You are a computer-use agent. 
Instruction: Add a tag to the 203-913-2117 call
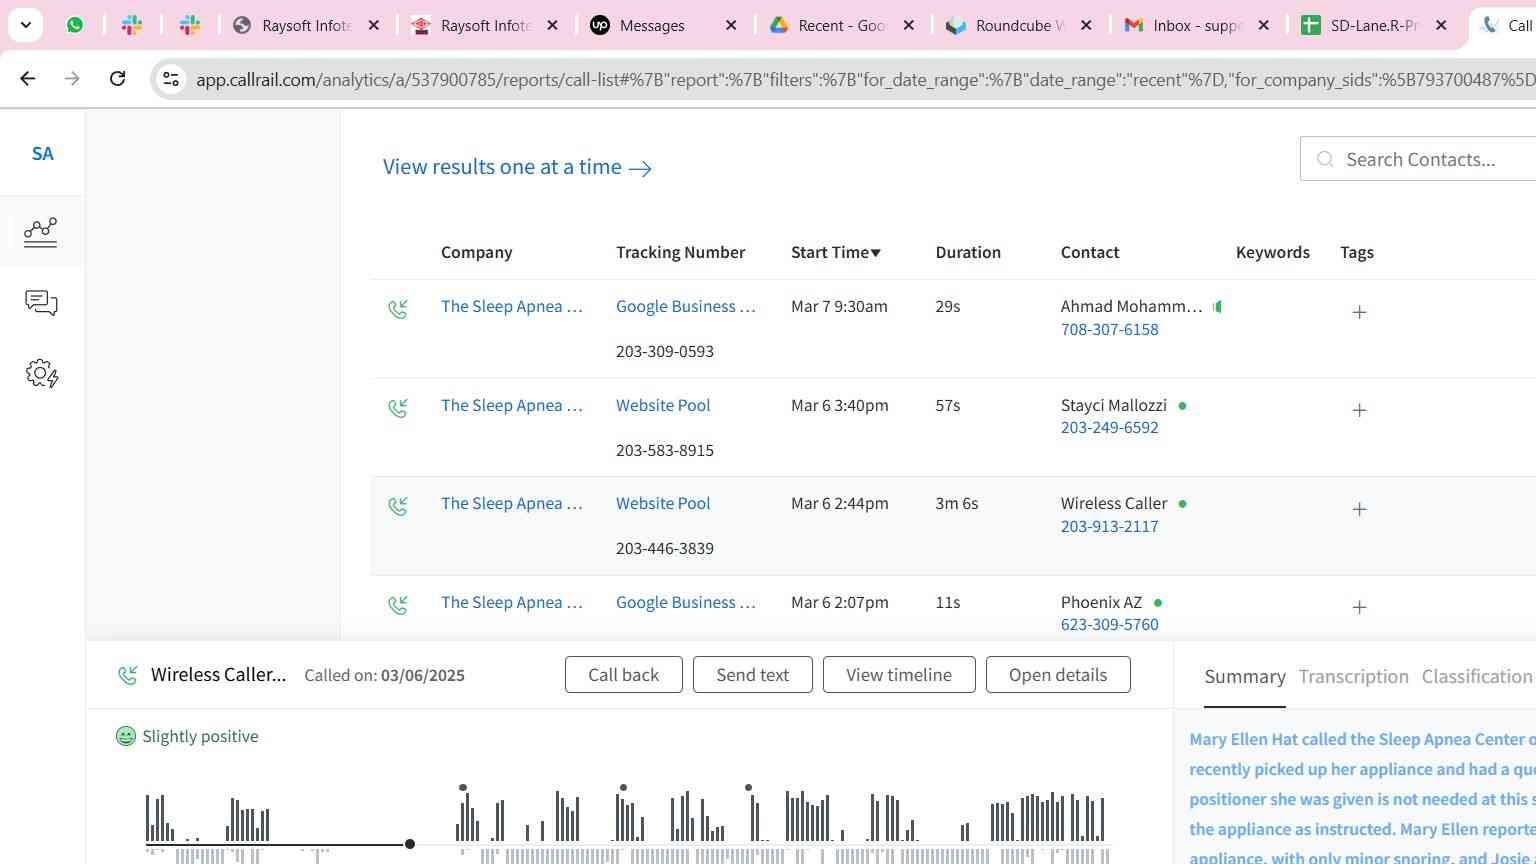coord(1359,509)
